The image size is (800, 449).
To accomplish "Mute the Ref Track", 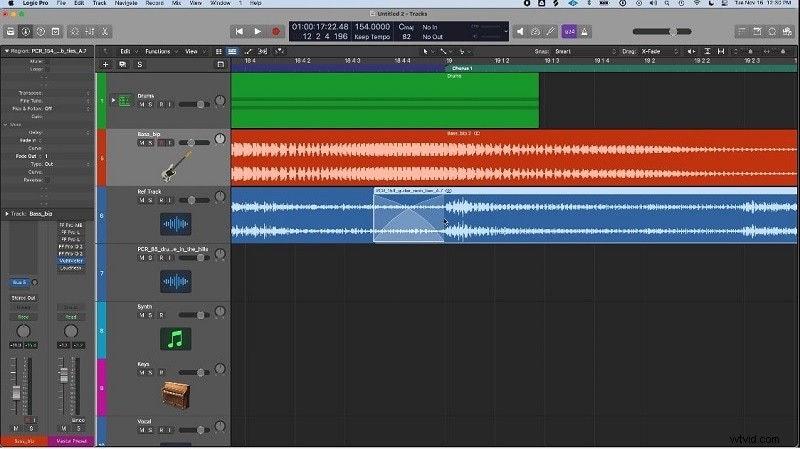I will [142, 201].
